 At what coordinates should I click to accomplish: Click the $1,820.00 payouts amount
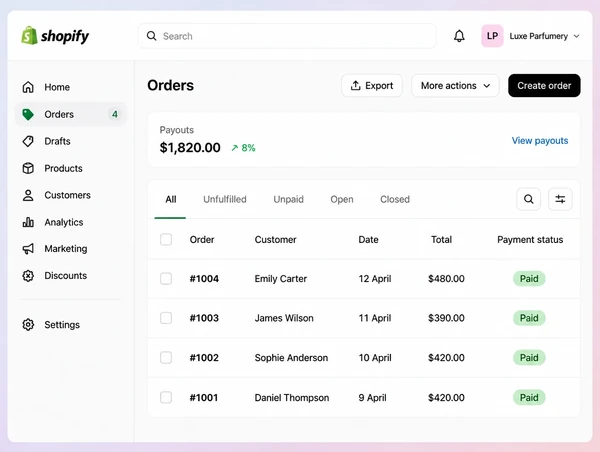pyautogui.click(x=190, y=148)
